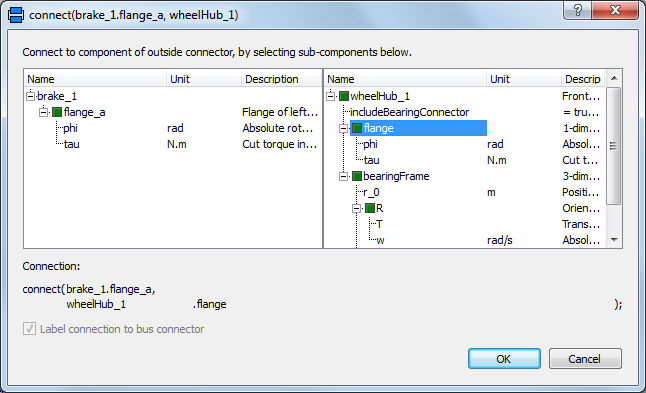
Task: Toggle Label connection to bus connector checkbox
Action: coord(29,329)
